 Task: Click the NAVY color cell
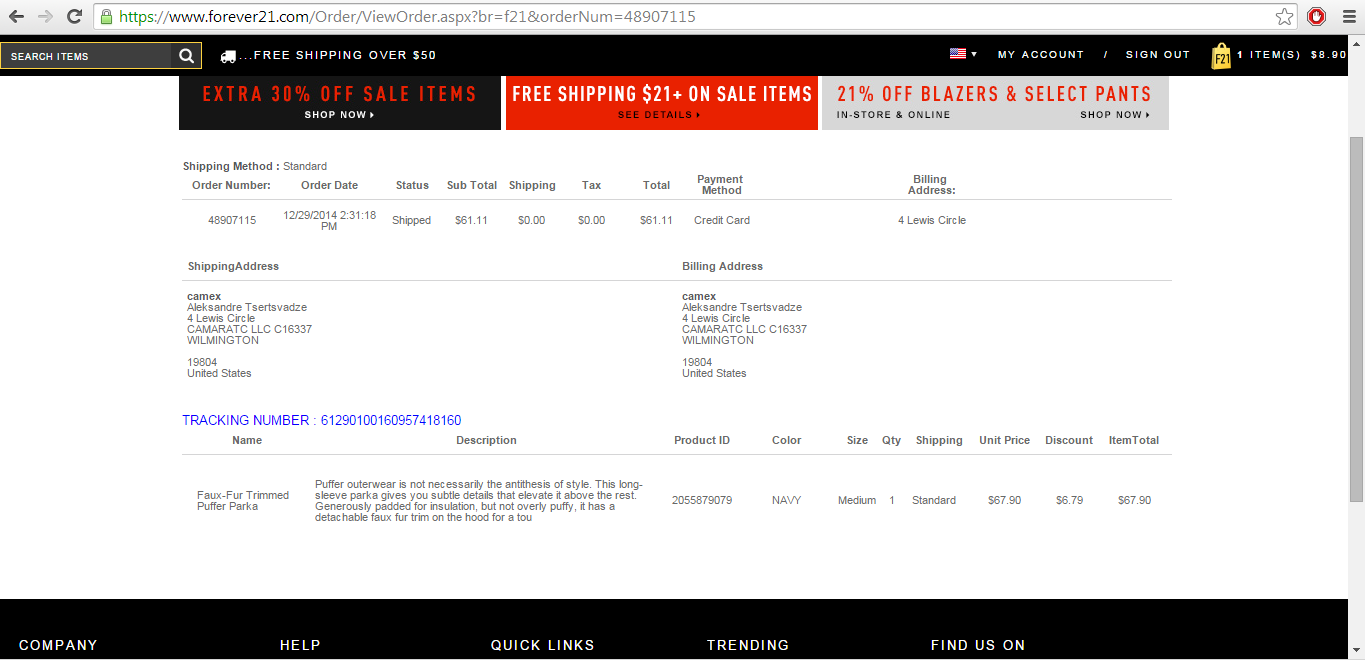pyautogui.click(x=787, y=500)
